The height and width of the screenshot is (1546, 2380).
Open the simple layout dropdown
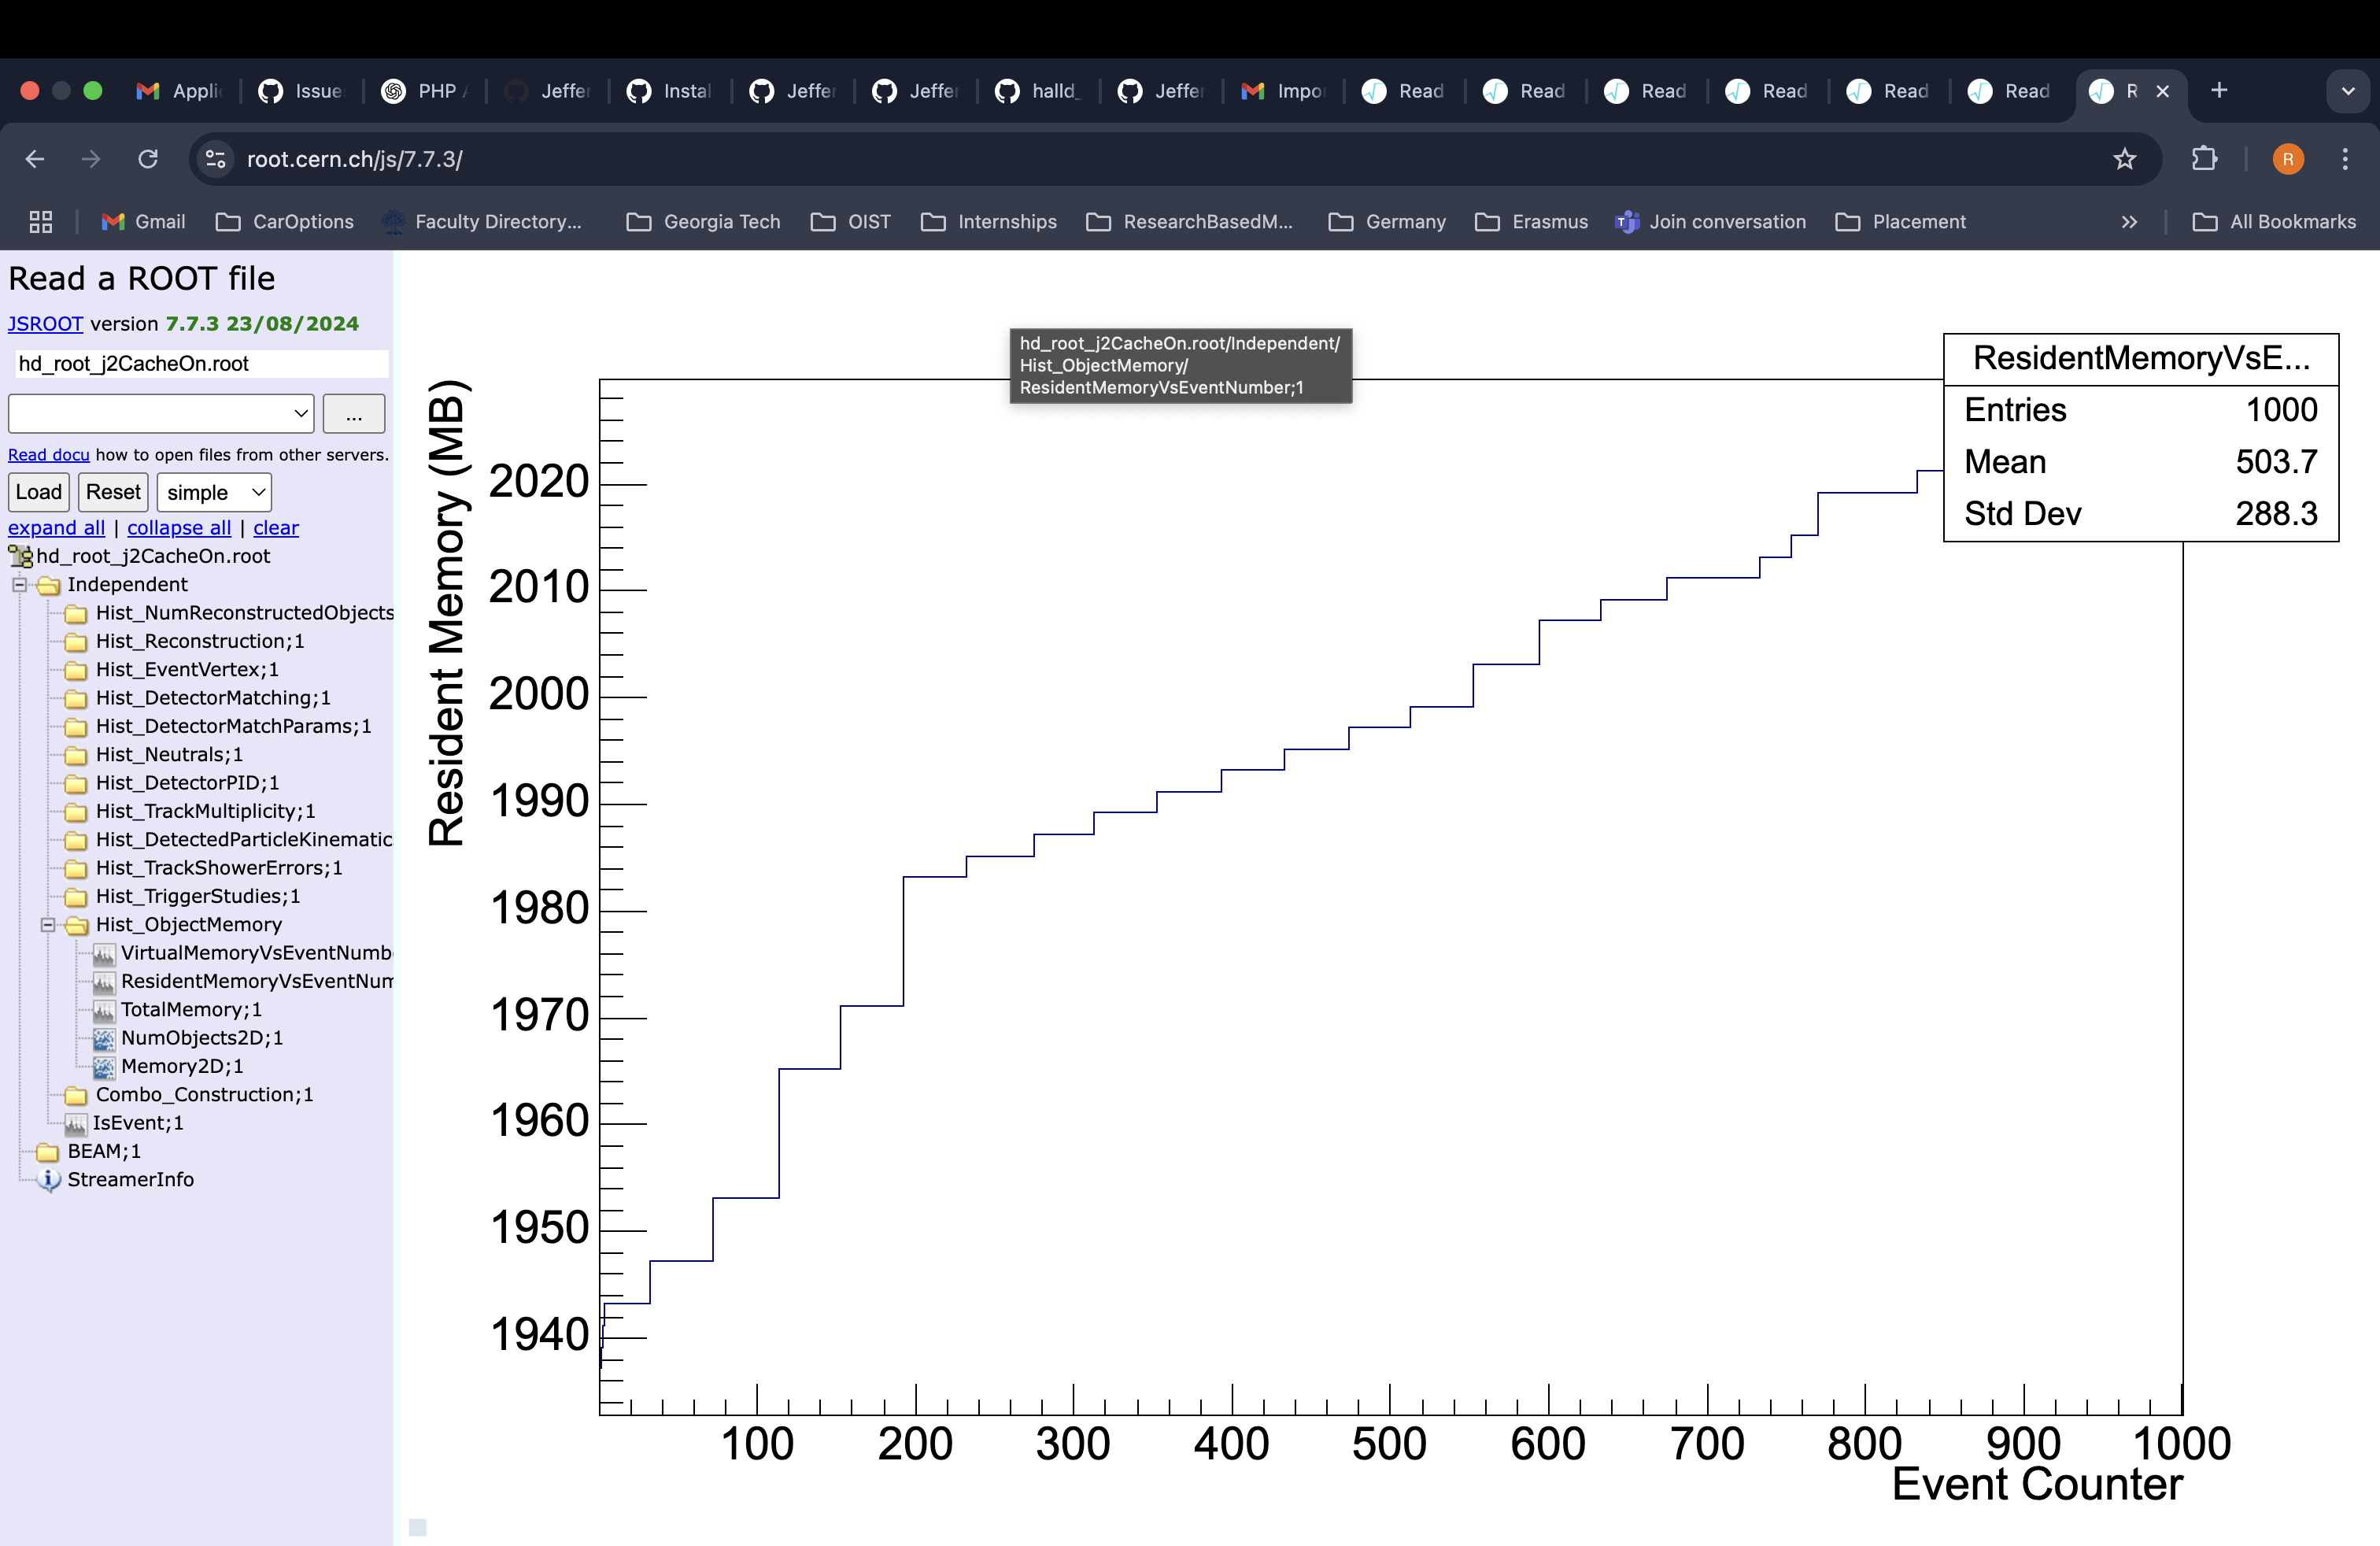214,492
